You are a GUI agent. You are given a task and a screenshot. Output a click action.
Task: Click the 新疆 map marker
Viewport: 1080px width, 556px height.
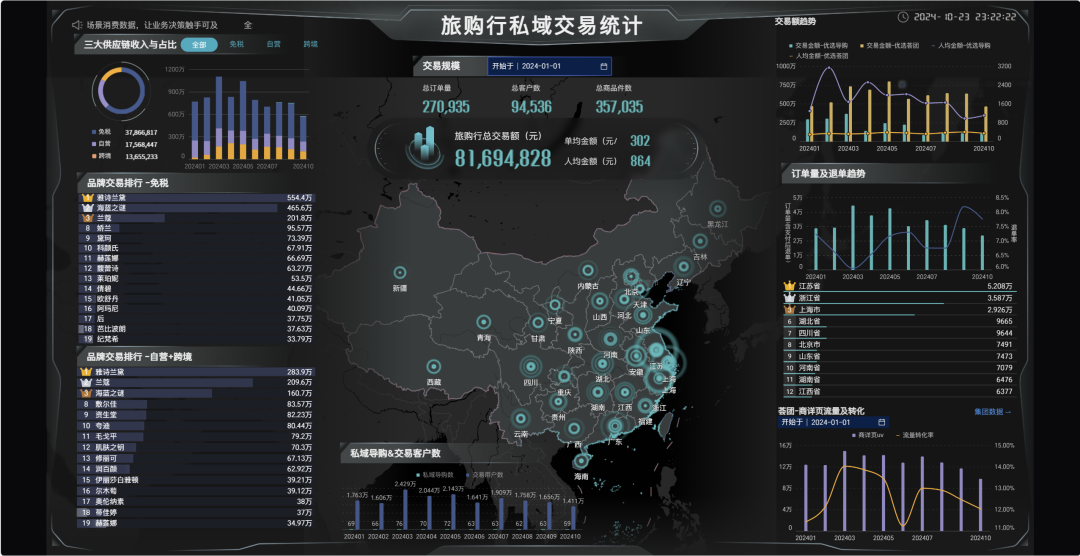click(399, 273)
